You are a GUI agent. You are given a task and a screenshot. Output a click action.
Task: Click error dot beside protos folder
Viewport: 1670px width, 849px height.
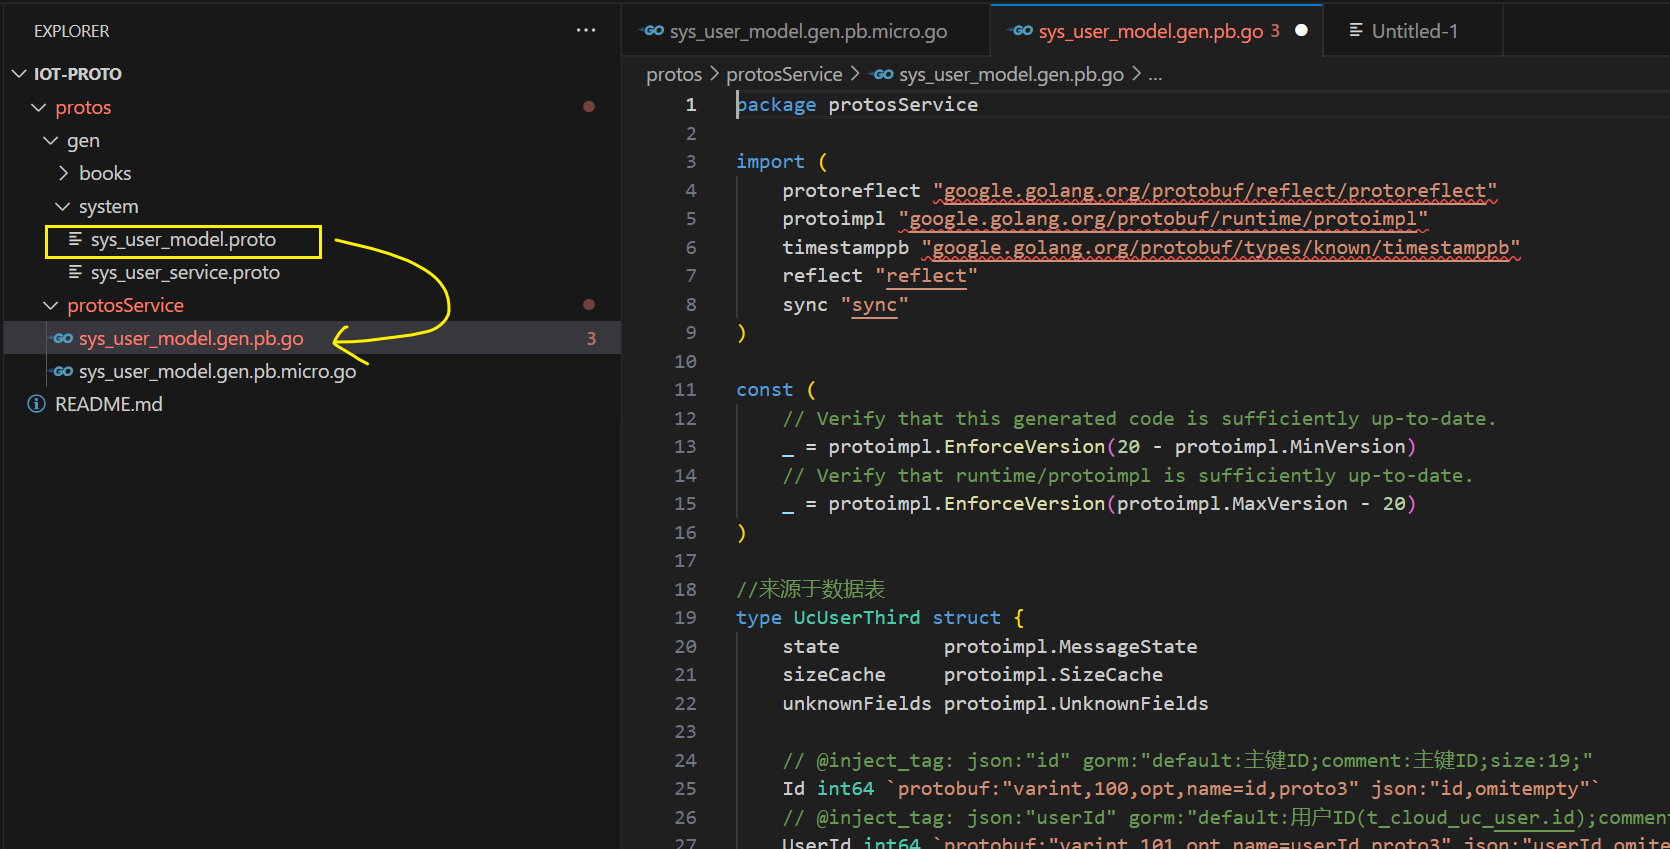pos(589,107)
